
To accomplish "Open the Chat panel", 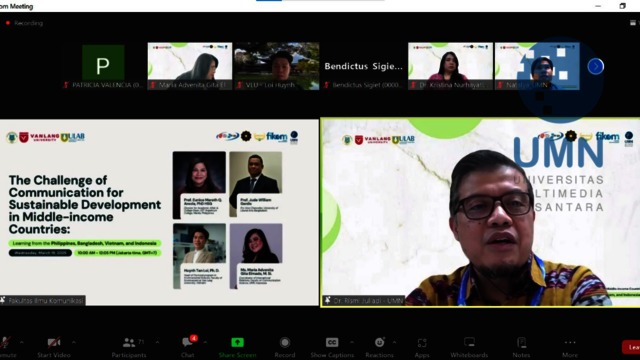I will pos(188,347).
